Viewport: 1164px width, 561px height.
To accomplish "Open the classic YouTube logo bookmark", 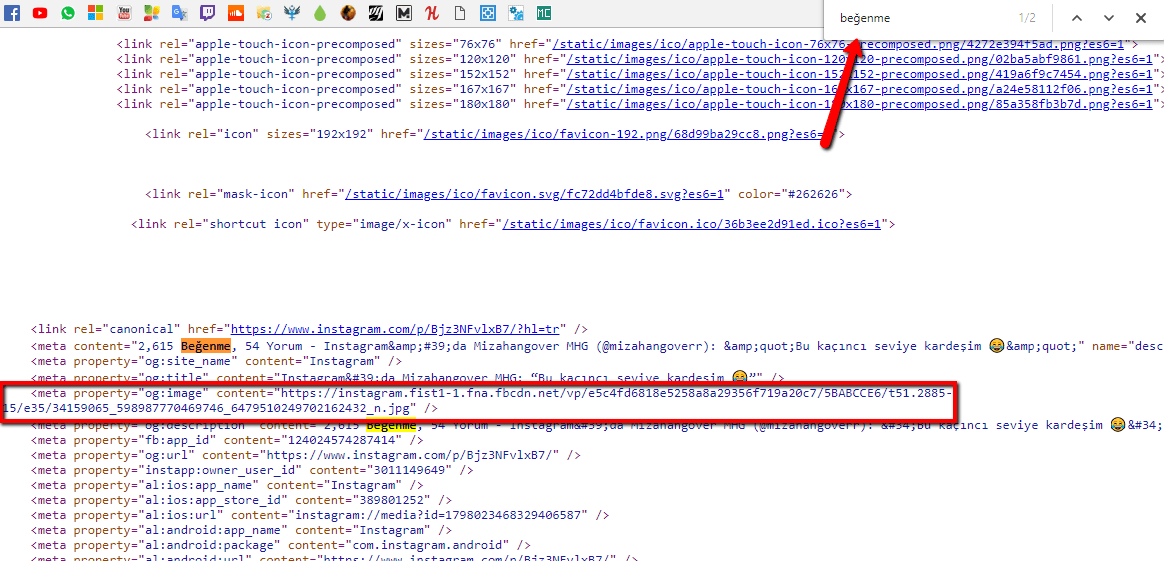I will pyautogui.click(x=124, y=13).
